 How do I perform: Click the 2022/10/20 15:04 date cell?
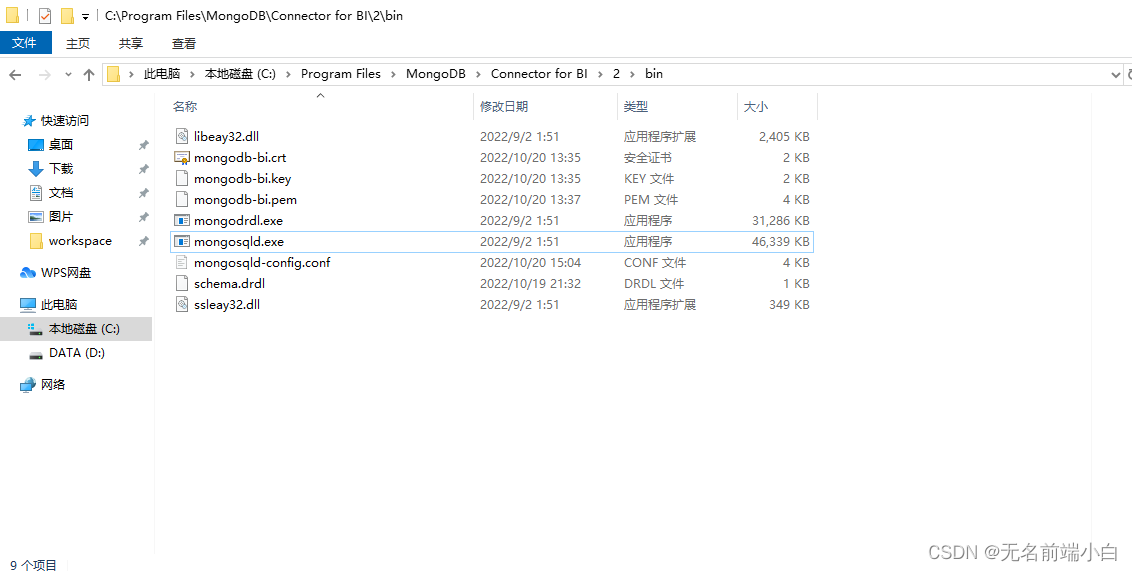tap(531, 262)
